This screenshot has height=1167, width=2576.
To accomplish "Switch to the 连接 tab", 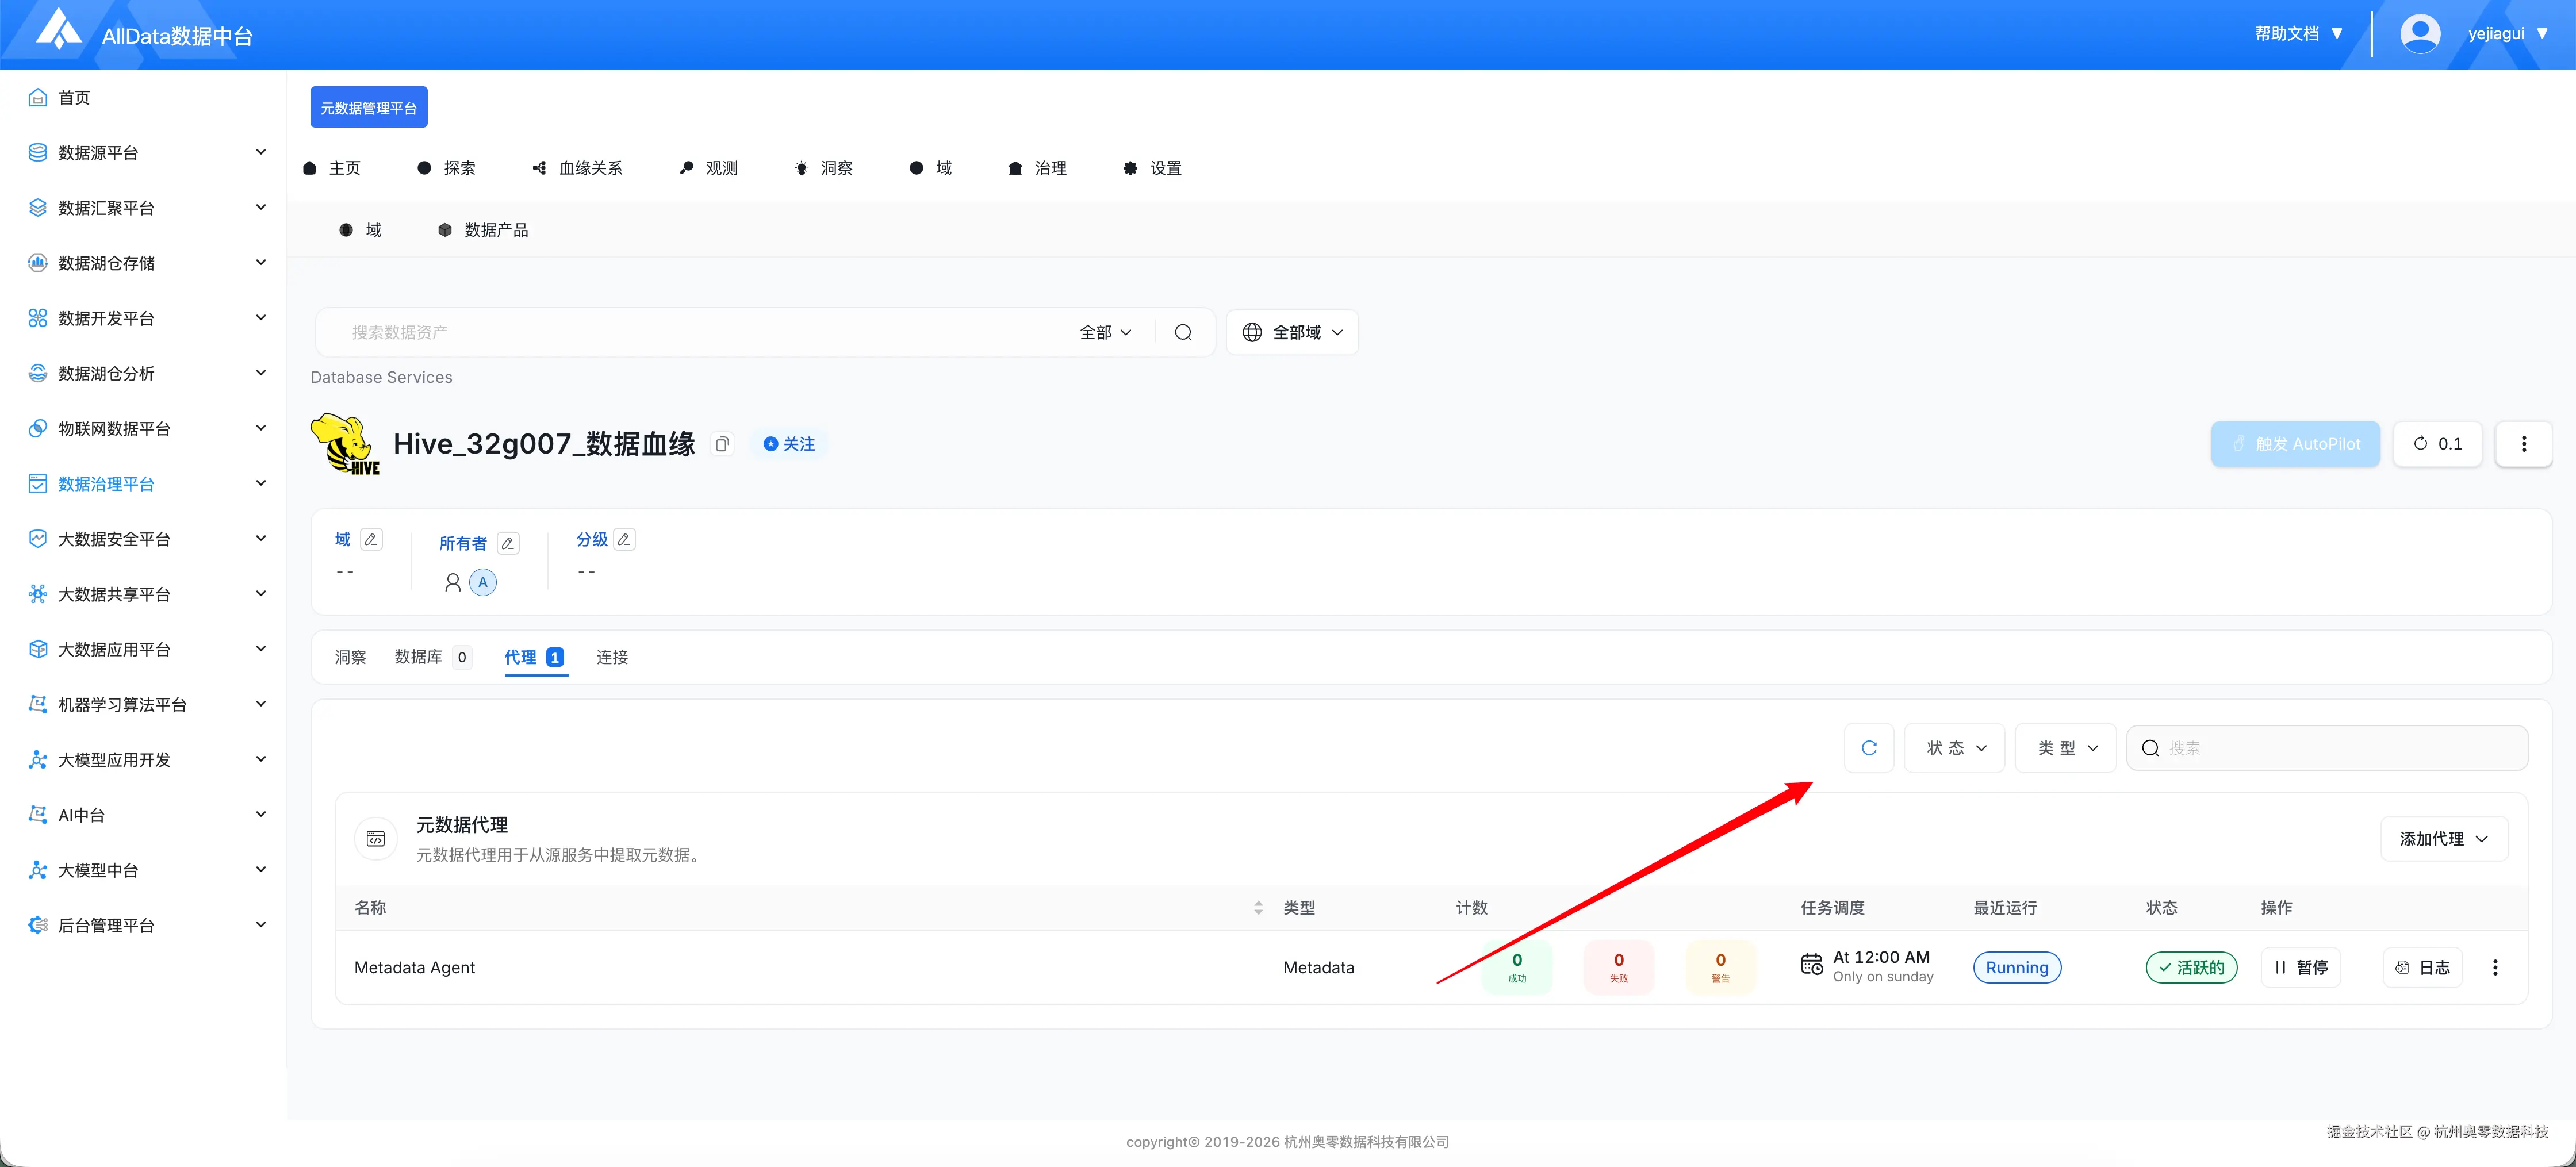I will [x=612, y=657].
